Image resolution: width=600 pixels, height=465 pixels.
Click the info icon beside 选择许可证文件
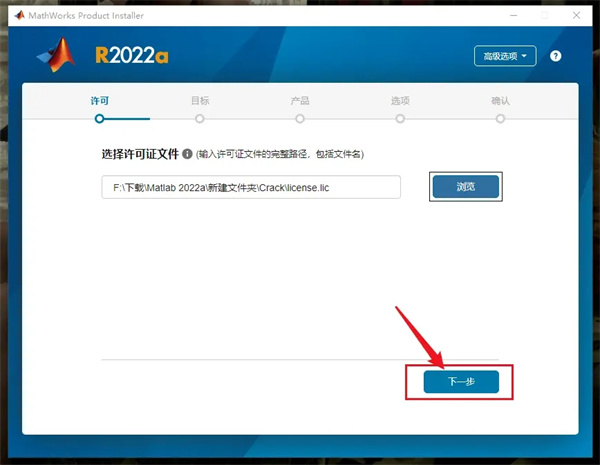click(187, 154)
